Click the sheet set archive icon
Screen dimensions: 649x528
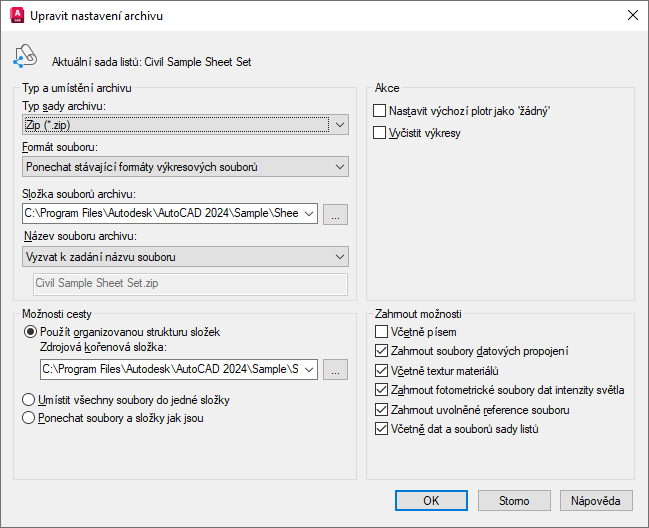pos(25,56)
